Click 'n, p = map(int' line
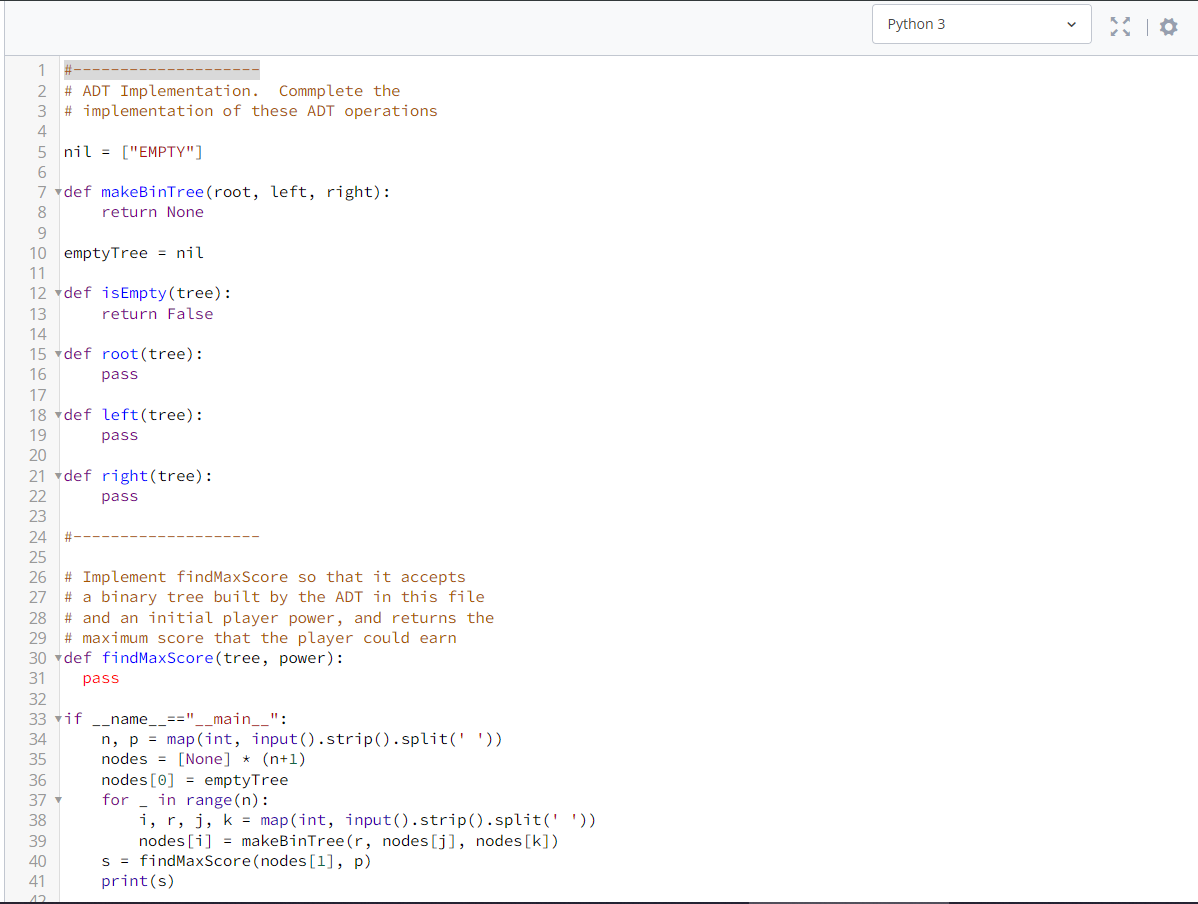The width and height of the screenshot is (1198, 904). (302, 740)
